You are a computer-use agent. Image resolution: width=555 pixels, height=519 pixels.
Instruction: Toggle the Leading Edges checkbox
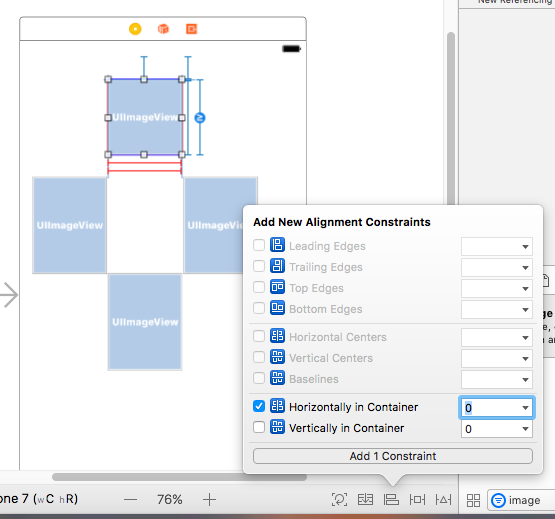click(x=259, y=245)
